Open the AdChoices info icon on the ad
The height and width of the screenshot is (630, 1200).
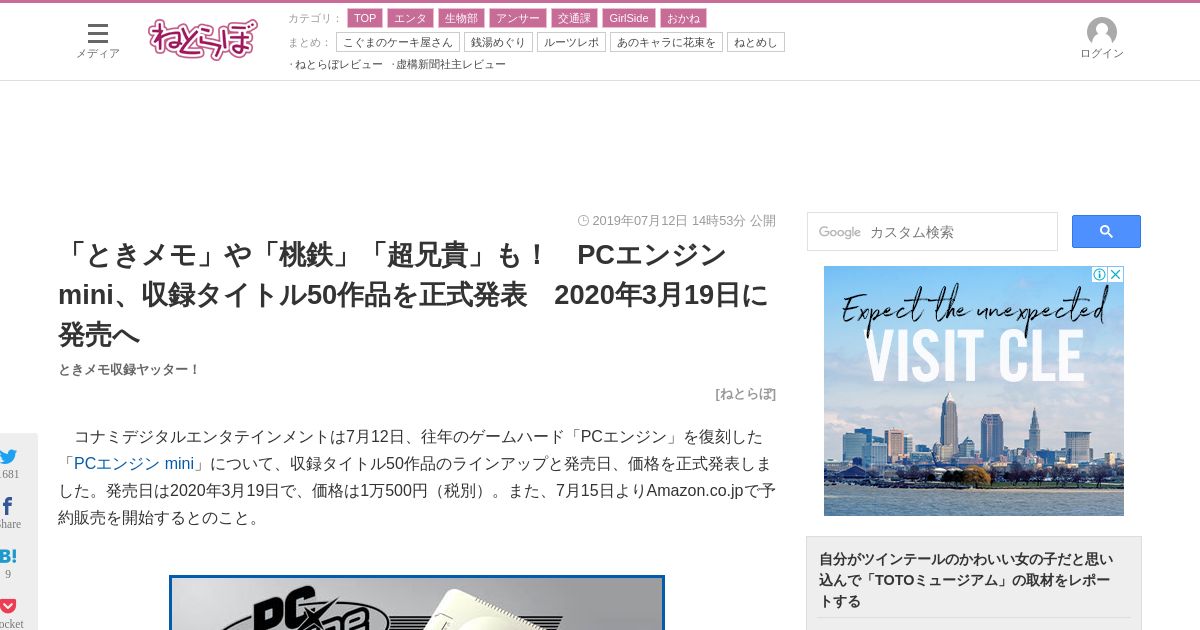[1099, 274]
